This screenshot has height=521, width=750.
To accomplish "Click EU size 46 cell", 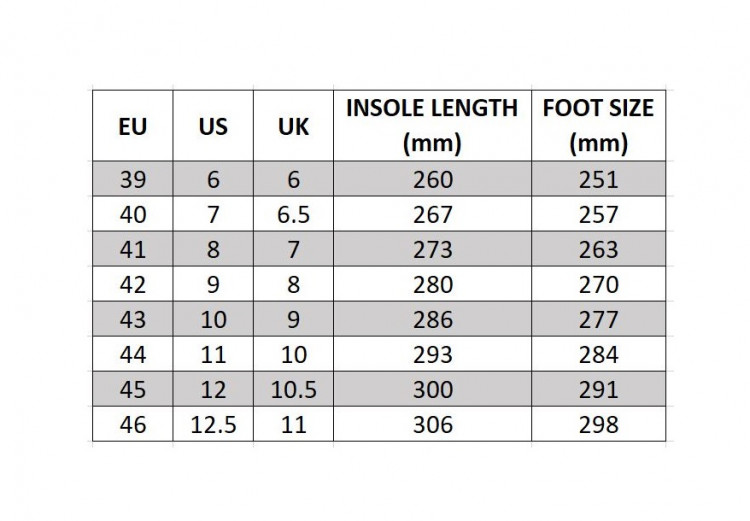I will tap(132, 424).
